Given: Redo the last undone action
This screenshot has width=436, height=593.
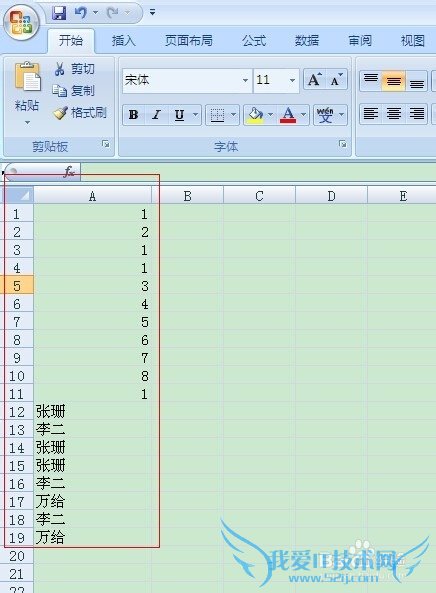Looking at the screenshot, I should click(x=113, y=13).
